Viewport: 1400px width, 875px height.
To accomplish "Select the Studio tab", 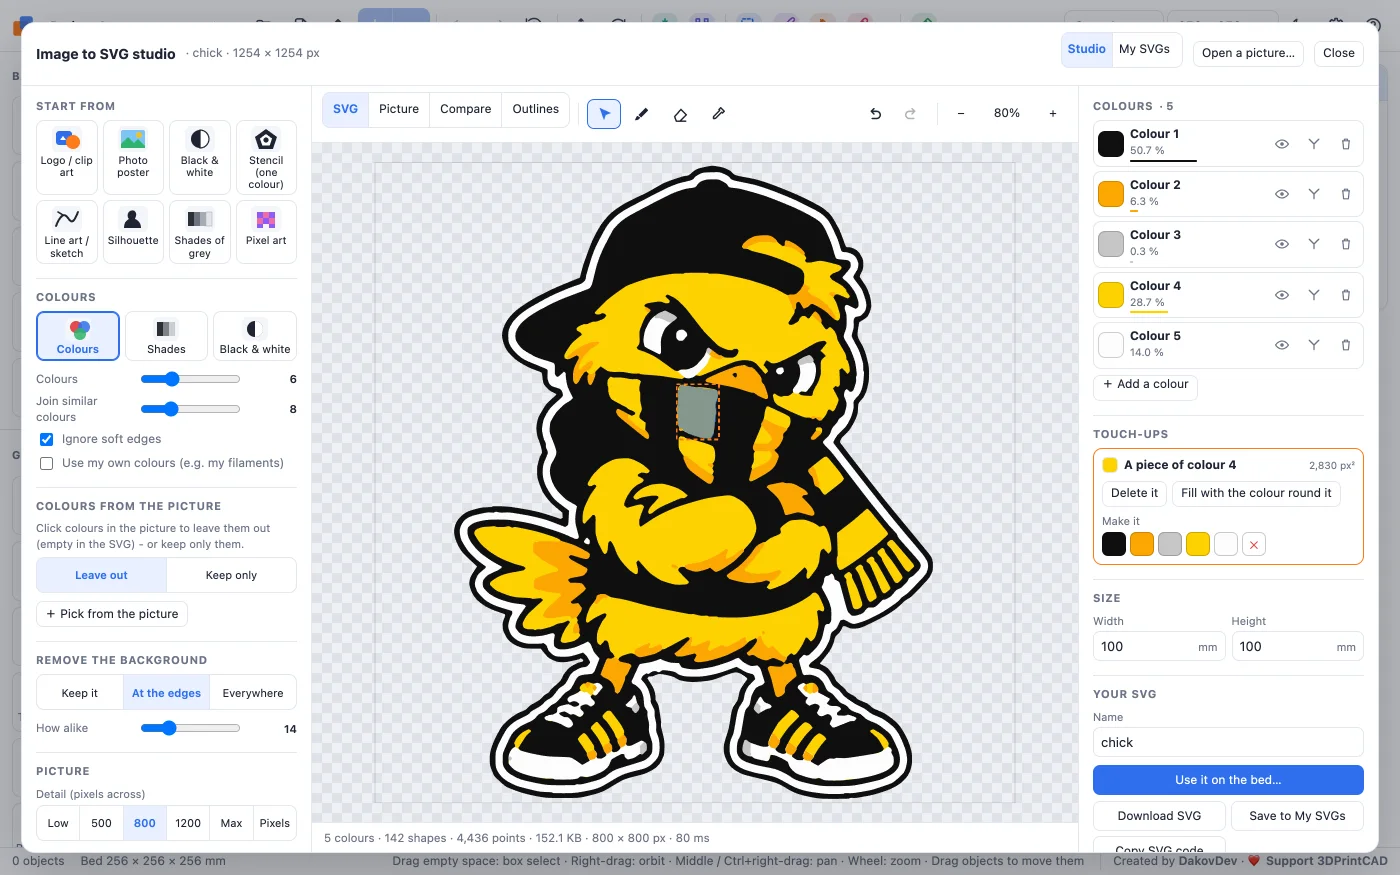I will click(x=1087, y=49).
